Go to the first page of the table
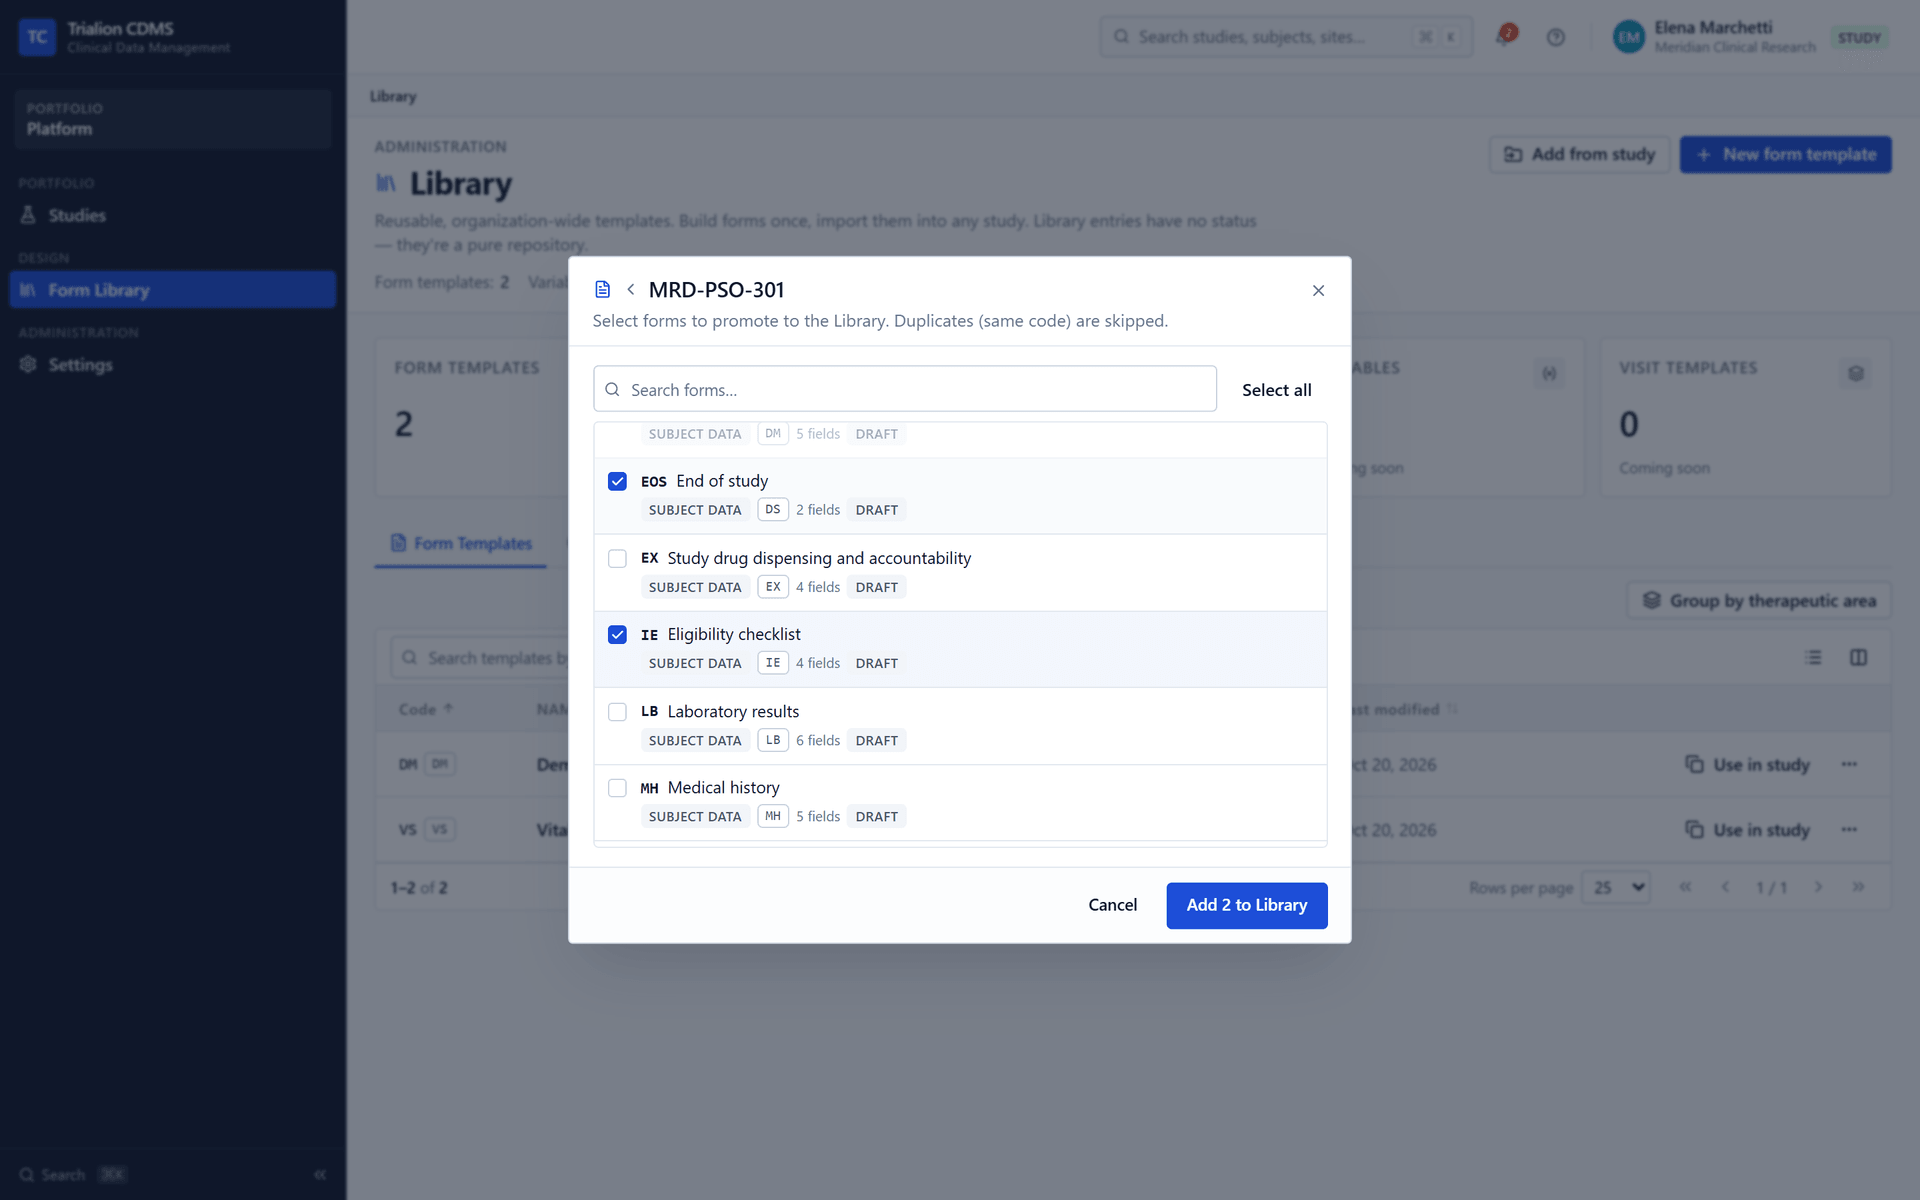 [x=1685, y=887]
